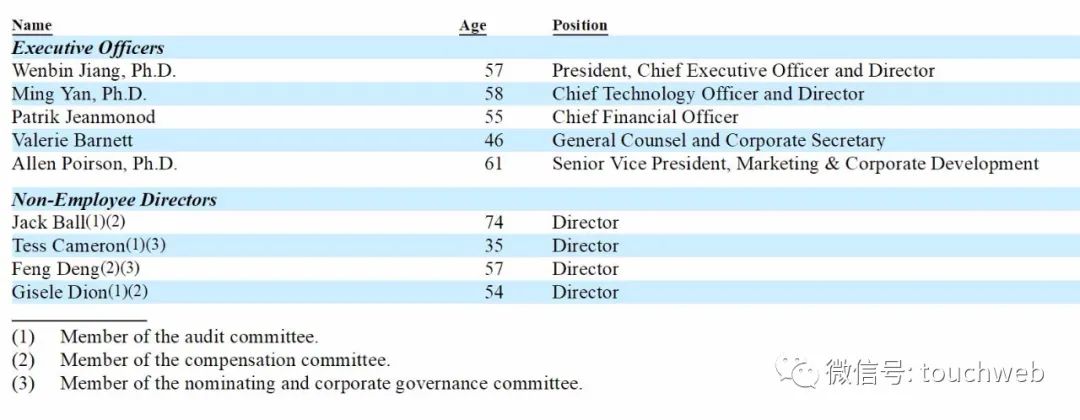Click the Non-Employee Directors section heading
The height and width of the screenshot is (420, 1080).
click(x=114, y=200)
